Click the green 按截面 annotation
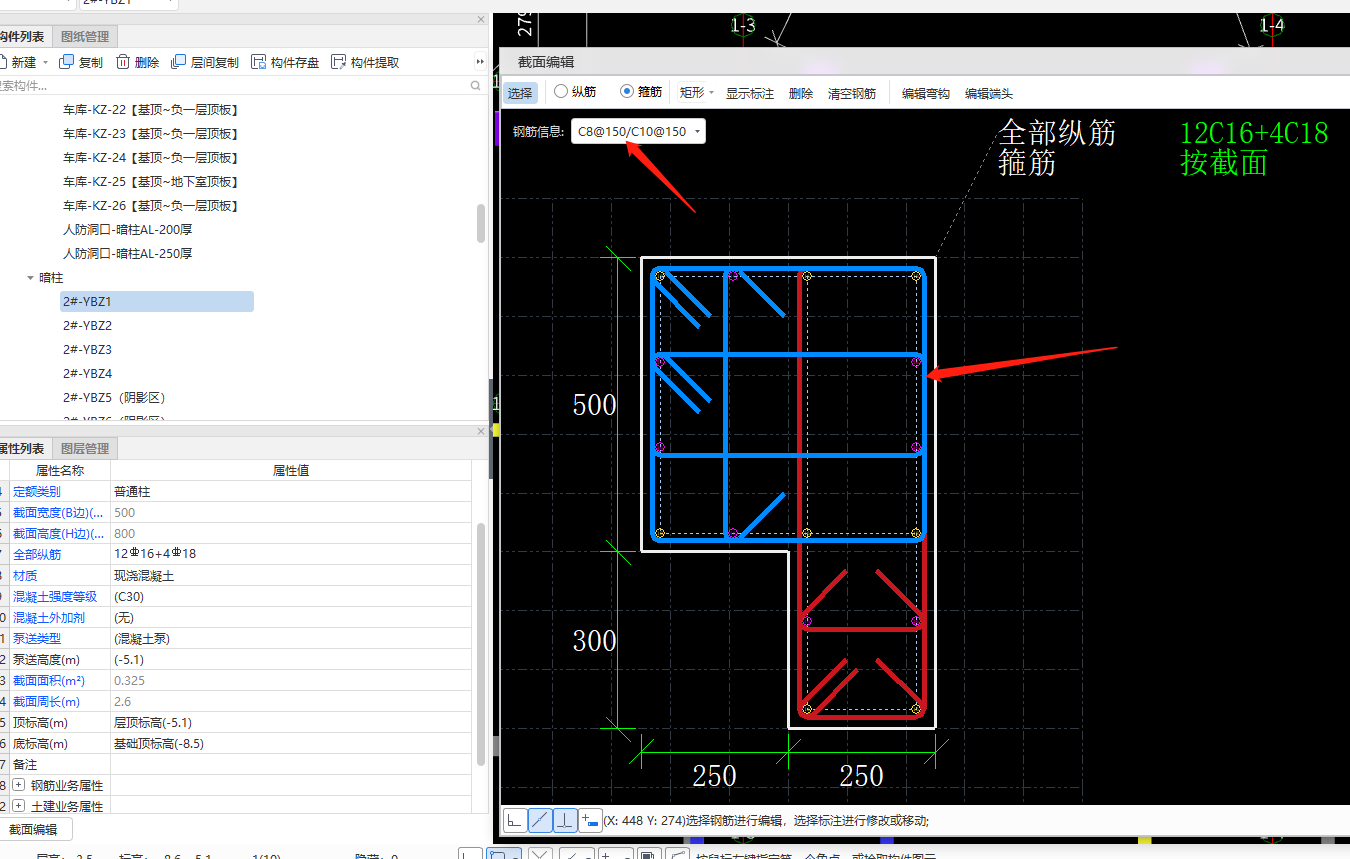Screen dimensions: 1350x859 1224,163
